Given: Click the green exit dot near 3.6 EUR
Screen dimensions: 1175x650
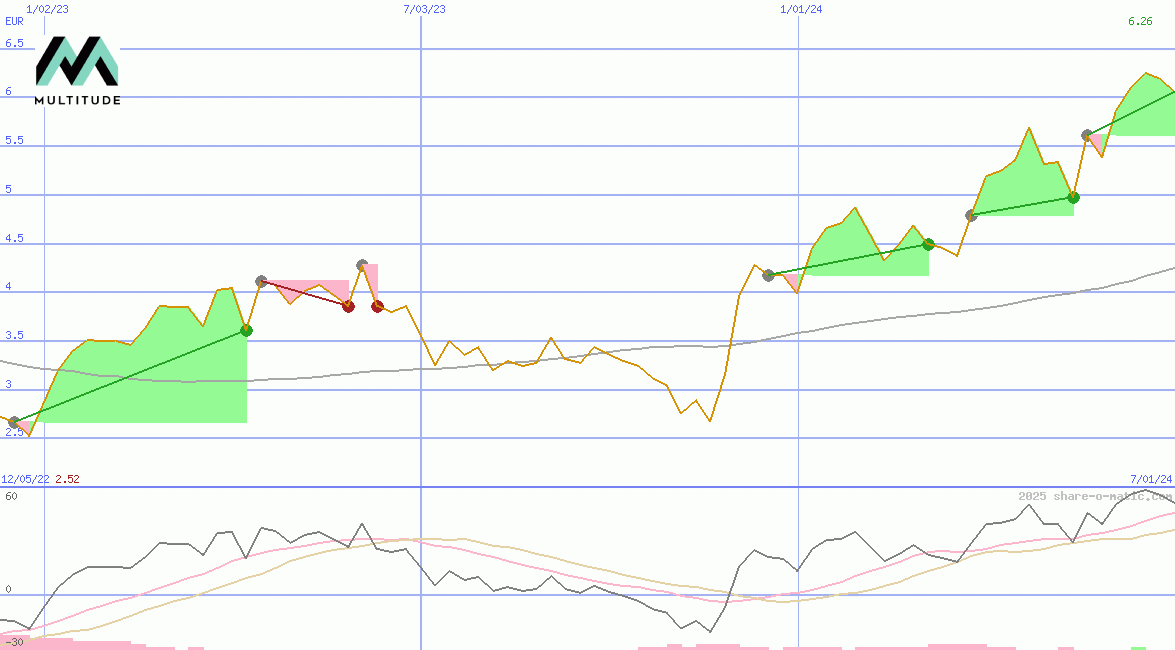Looking at the screenshot, I should [x=247, y=330].
